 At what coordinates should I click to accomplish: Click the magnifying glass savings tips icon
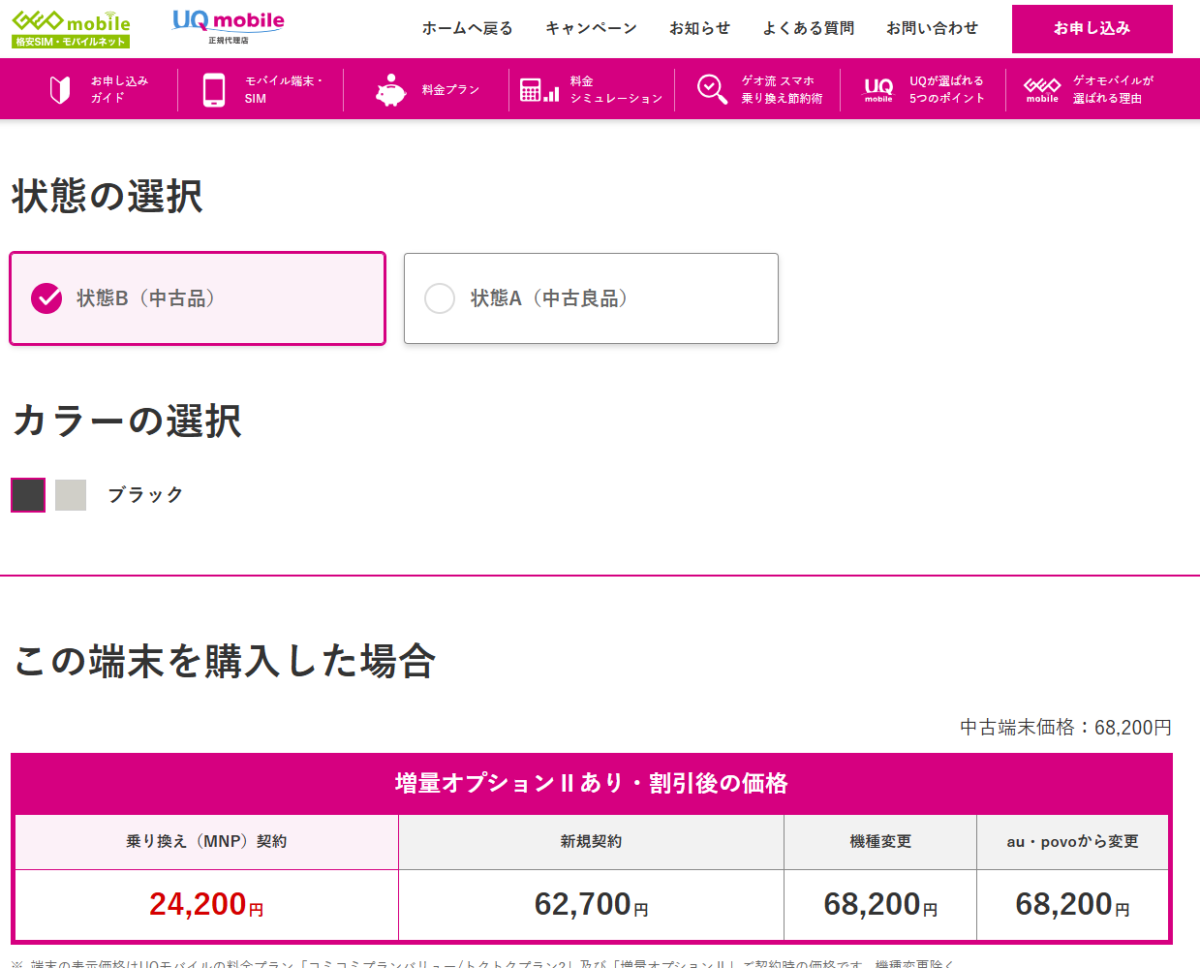coord(712,90)
